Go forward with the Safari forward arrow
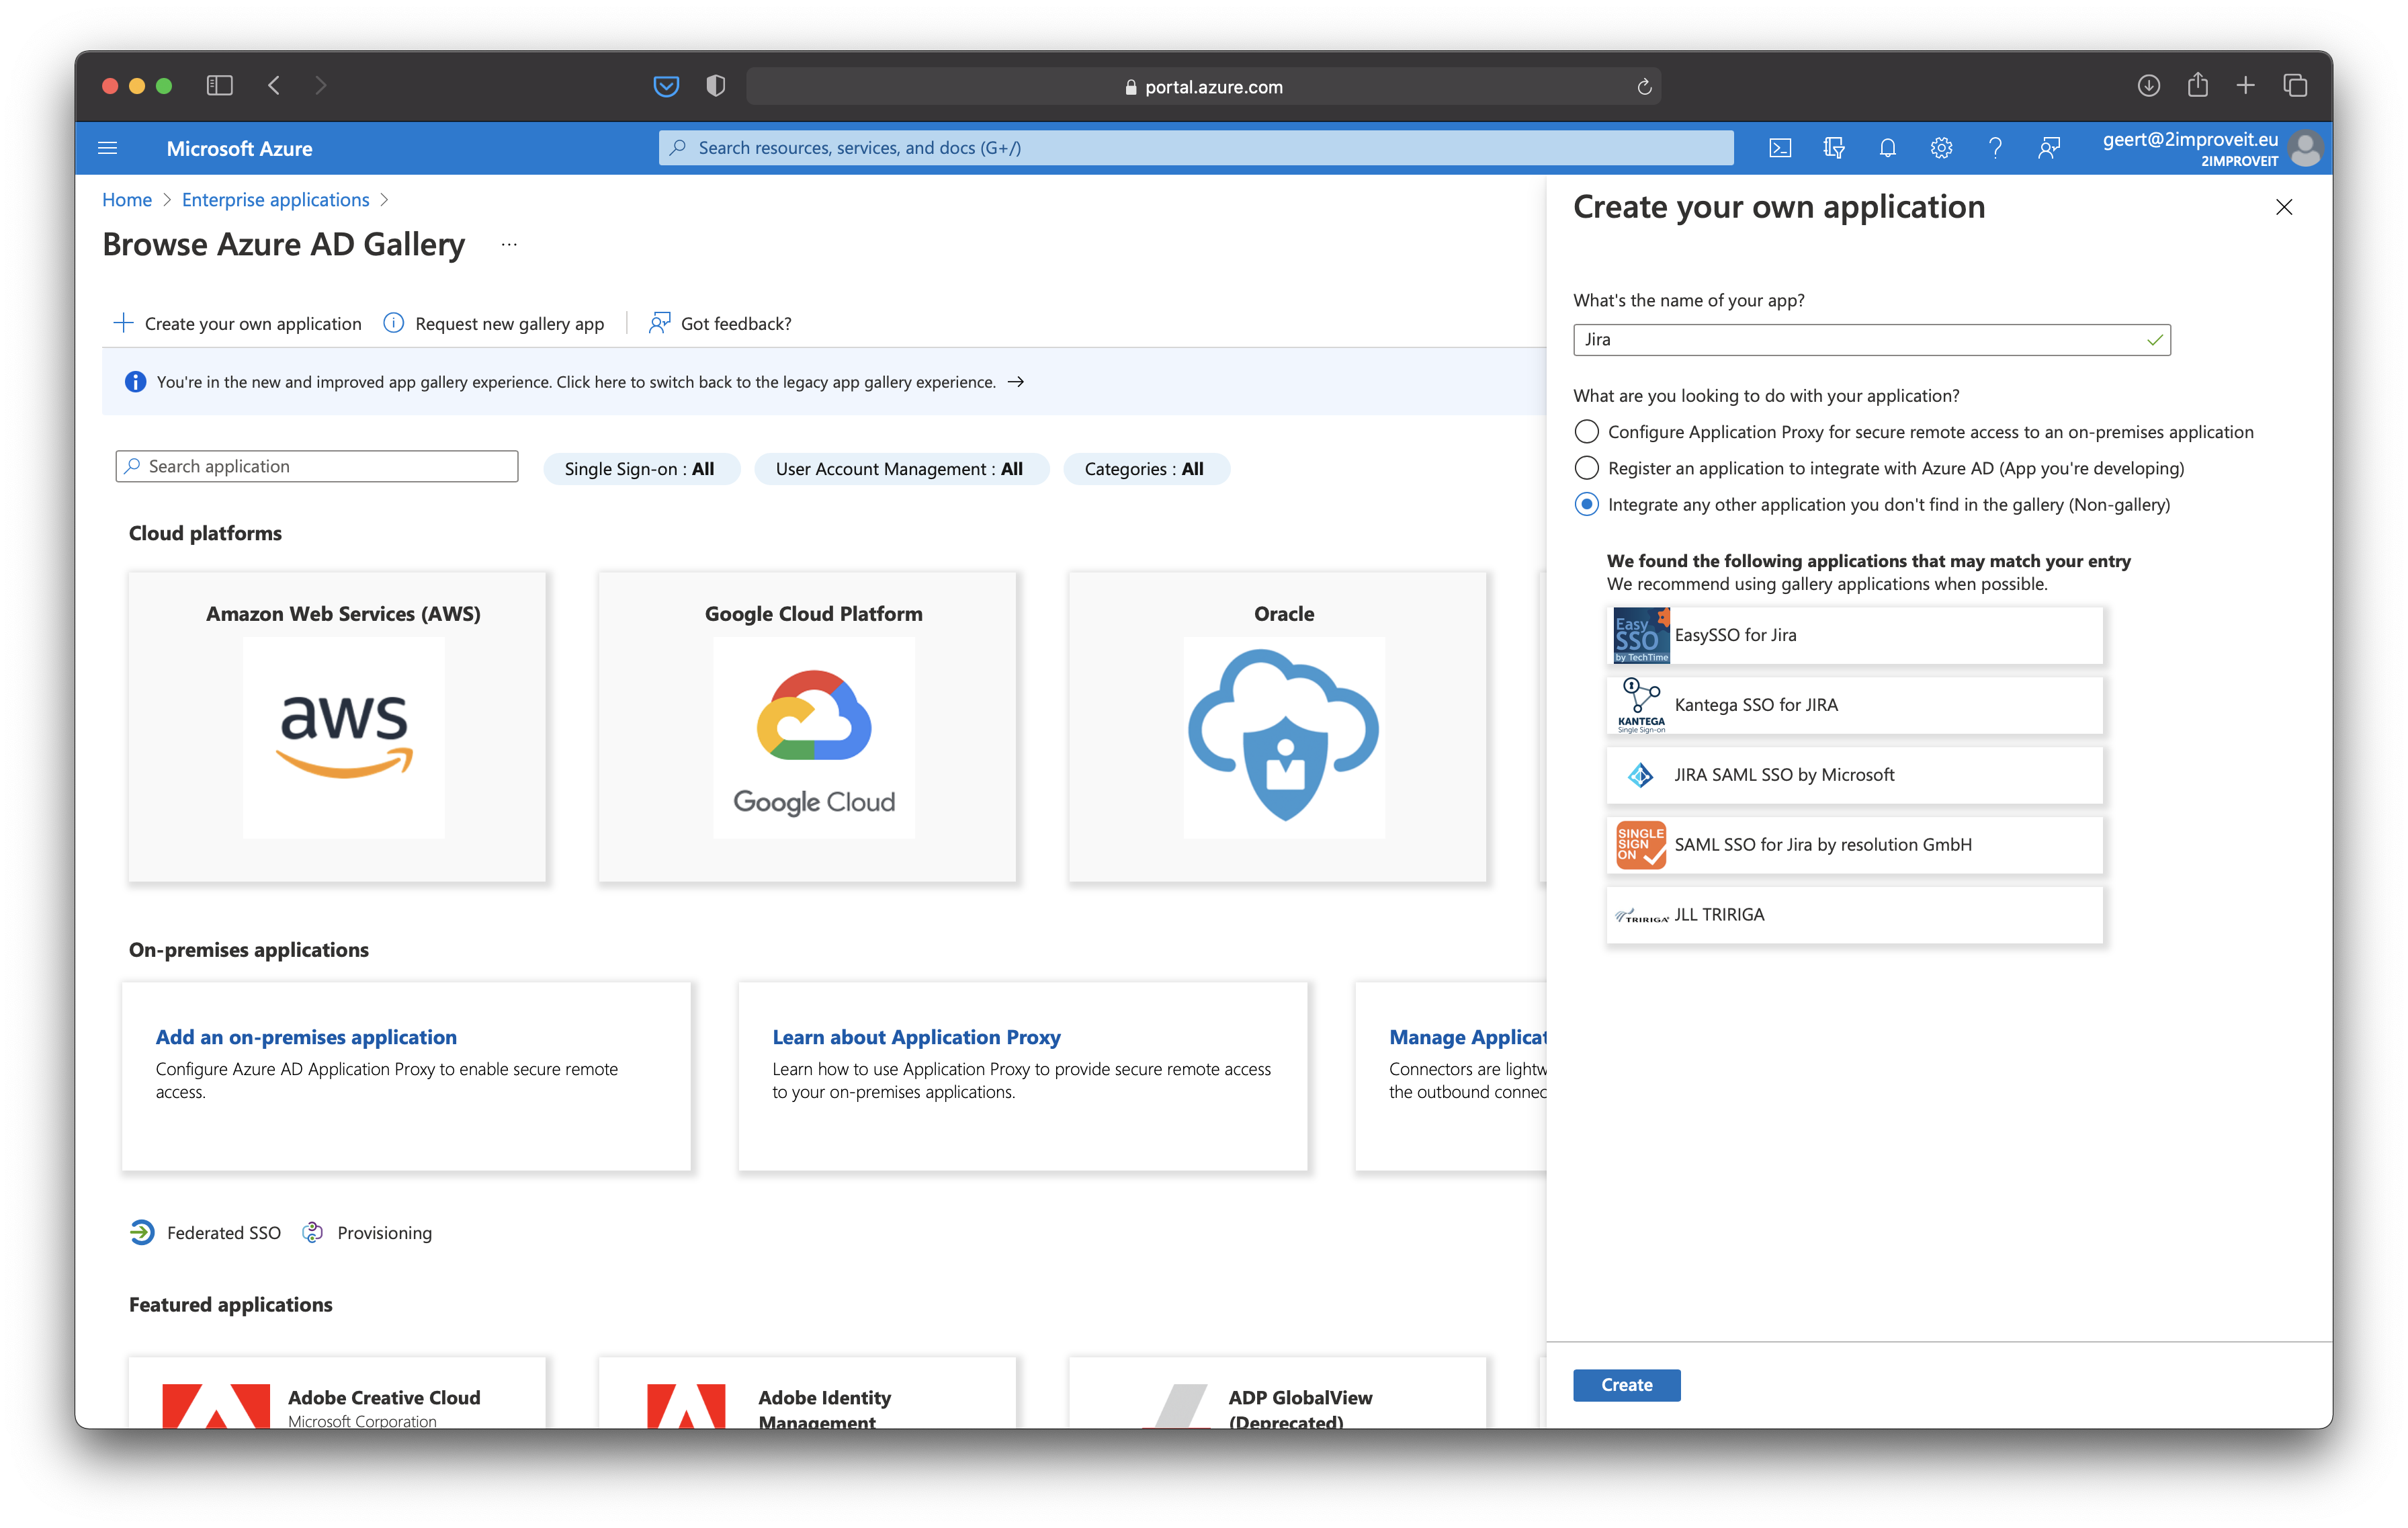This screenshot has height=1528, width=2408. pos(320,86)
